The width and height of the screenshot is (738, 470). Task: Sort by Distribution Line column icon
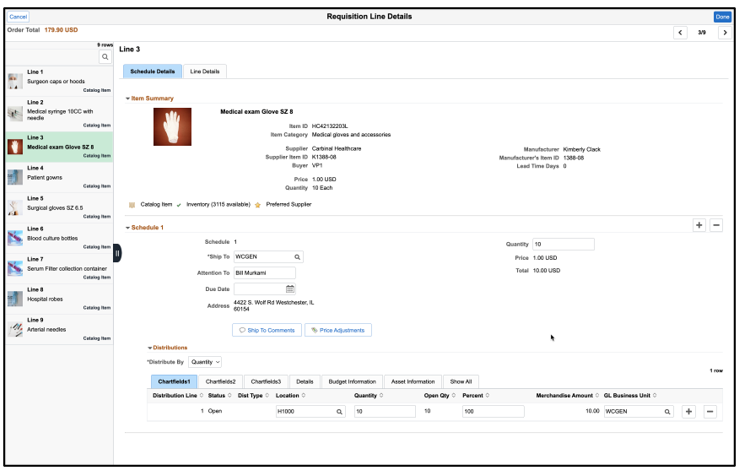pyautogui.click(x=201, y=396)
